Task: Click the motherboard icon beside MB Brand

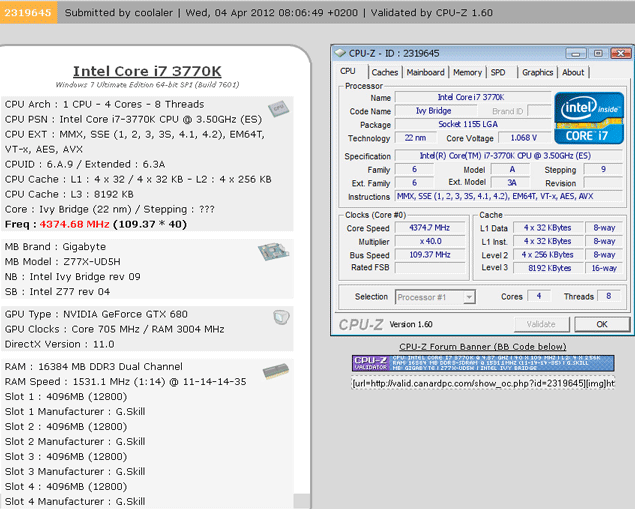Action: 273,251
